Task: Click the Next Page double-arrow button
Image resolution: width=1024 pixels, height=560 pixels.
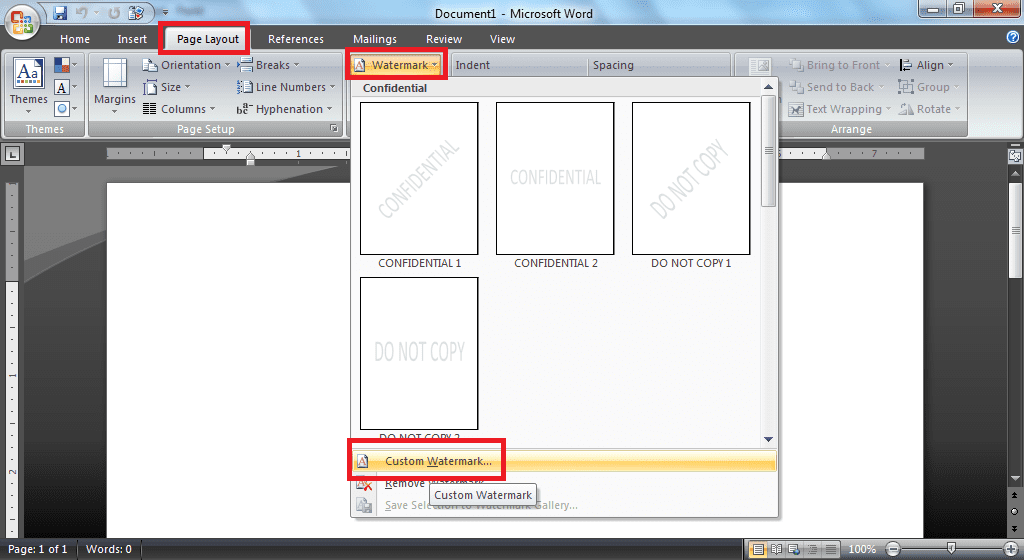Action: point(1014,527)
